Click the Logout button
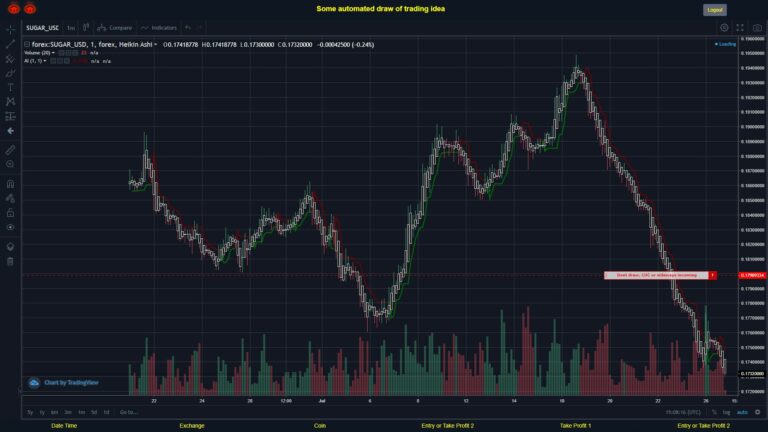The width and height of the screenshot is (768, 432). [715, 10]
